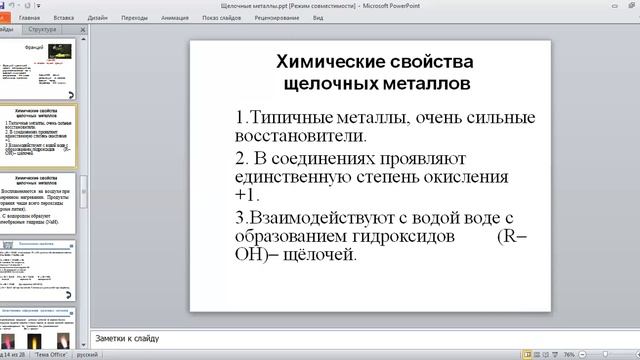The height and width of the screenshot is (360, 640).
Task: Switch to the Дизайн ribbon tab
Action: coord(98,18)
